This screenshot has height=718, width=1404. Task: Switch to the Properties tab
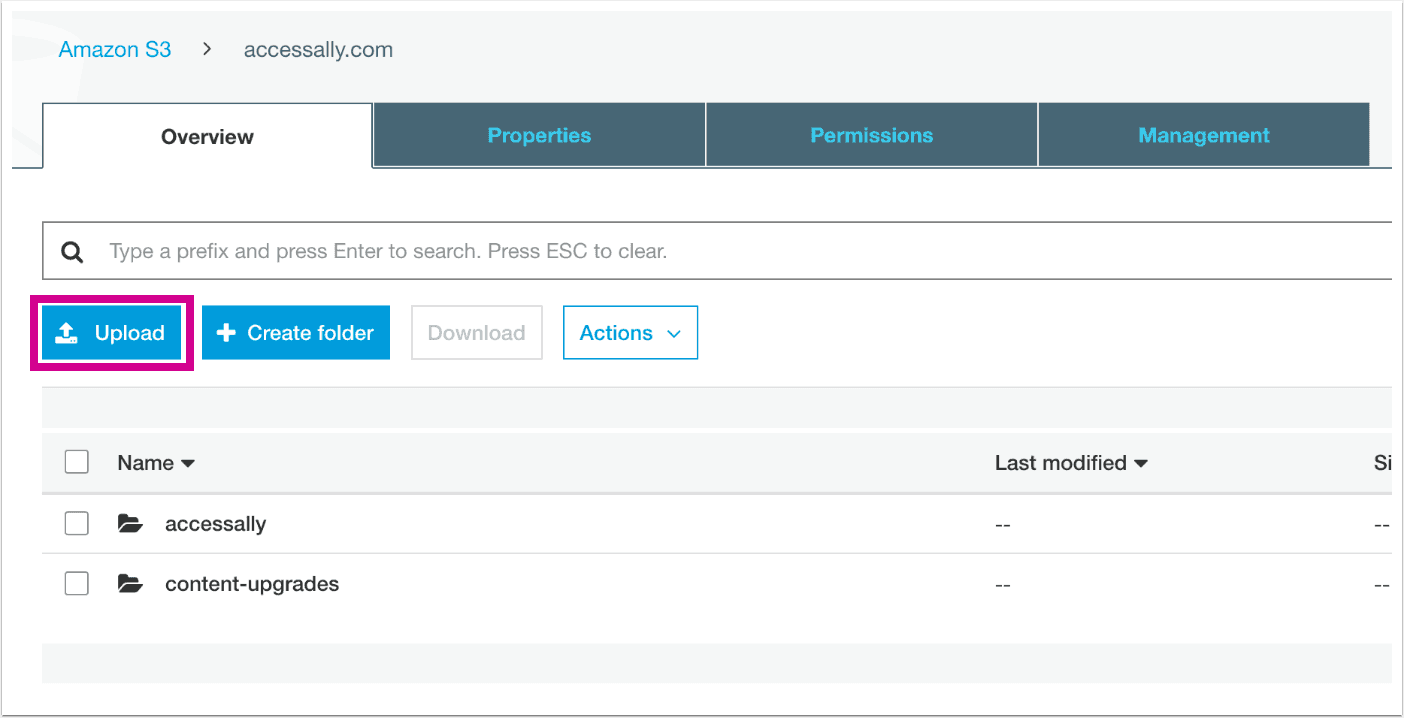tap(539, 135)
